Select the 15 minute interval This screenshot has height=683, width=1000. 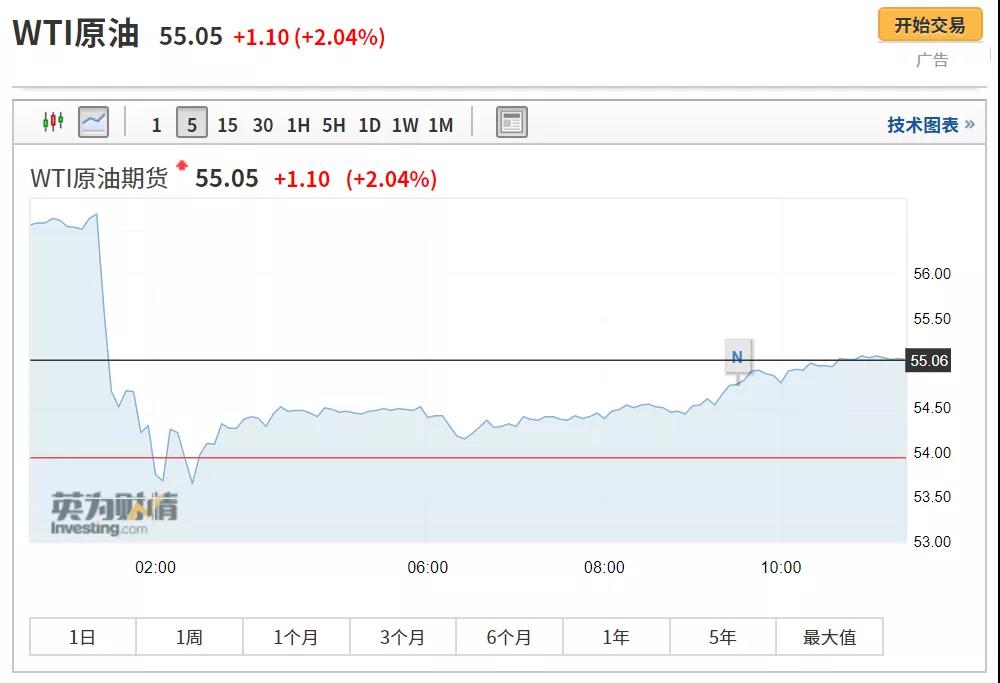227,125
